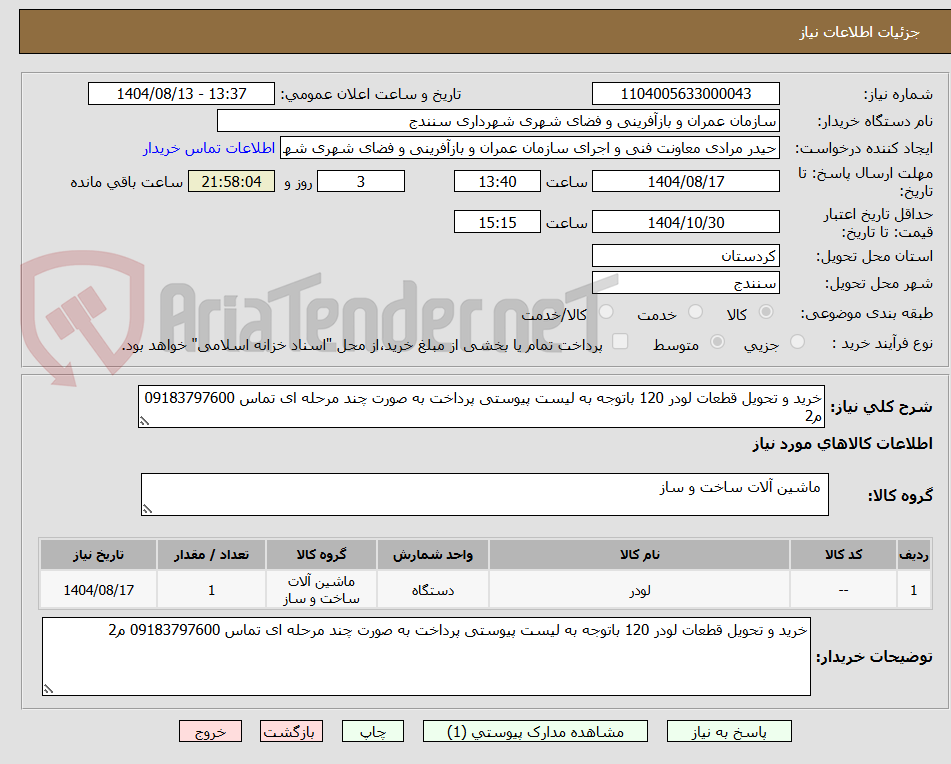951x764 pixels.
Task: Check the اسناد خزانه اسلامی payment checkbox
Action: (x=620, y=342)
